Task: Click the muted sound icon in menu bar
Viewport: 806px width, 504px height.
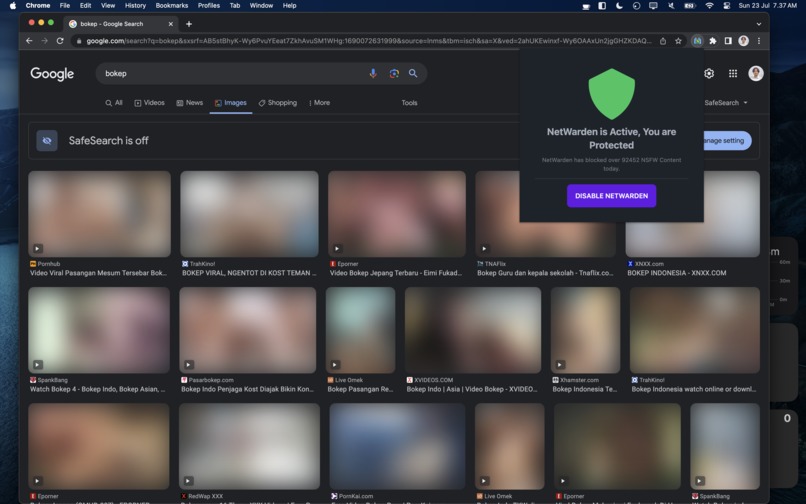Action: (671, 6)
